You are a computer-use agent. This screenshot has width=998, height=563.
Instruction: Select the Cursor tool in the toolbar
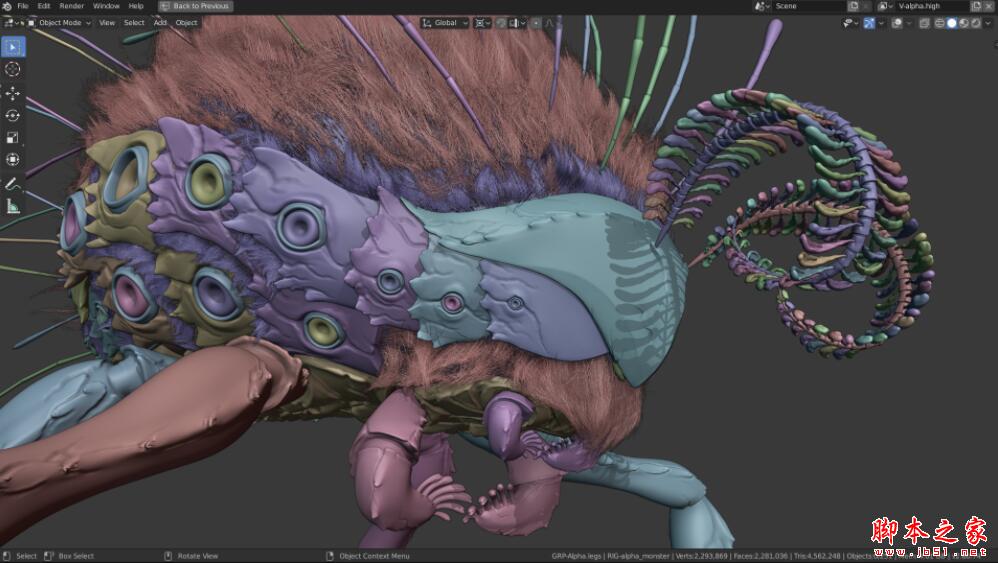click(x=13, y=69)
